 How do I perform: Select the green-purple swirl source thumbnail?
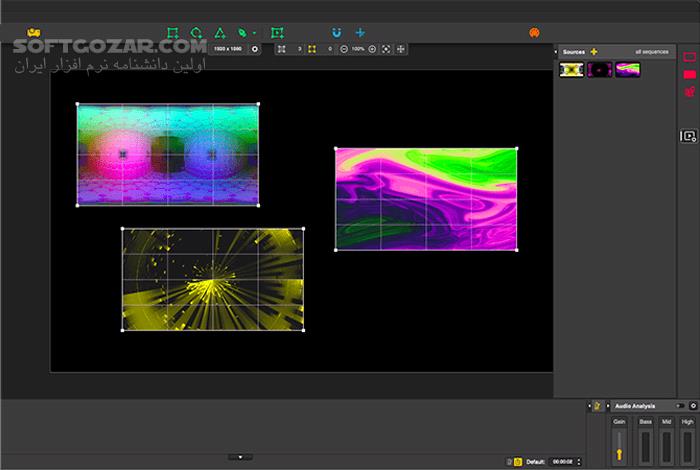[627, 69]
